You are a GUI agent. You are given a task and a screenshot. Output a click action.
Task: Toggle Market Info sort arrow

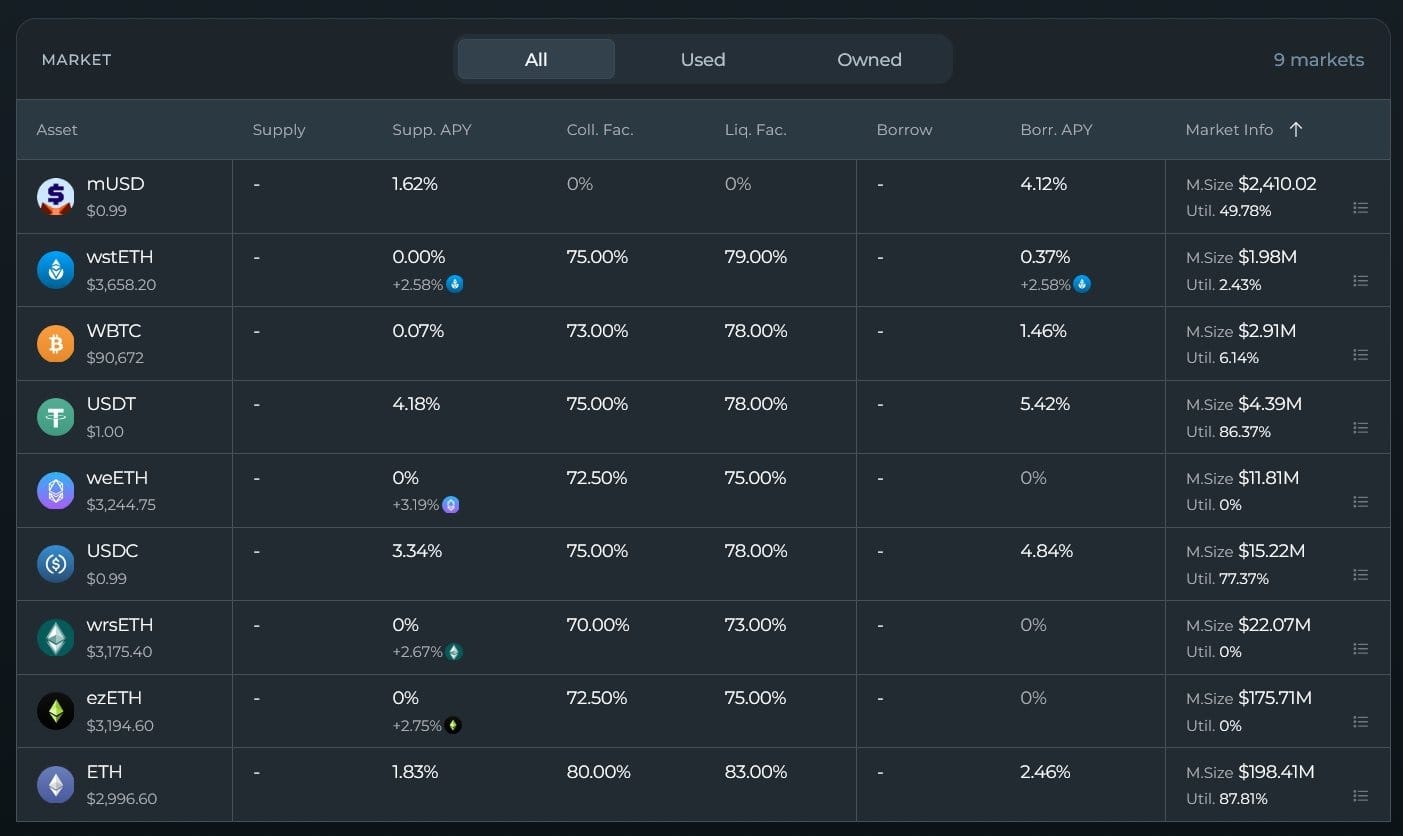(1296, 129)
